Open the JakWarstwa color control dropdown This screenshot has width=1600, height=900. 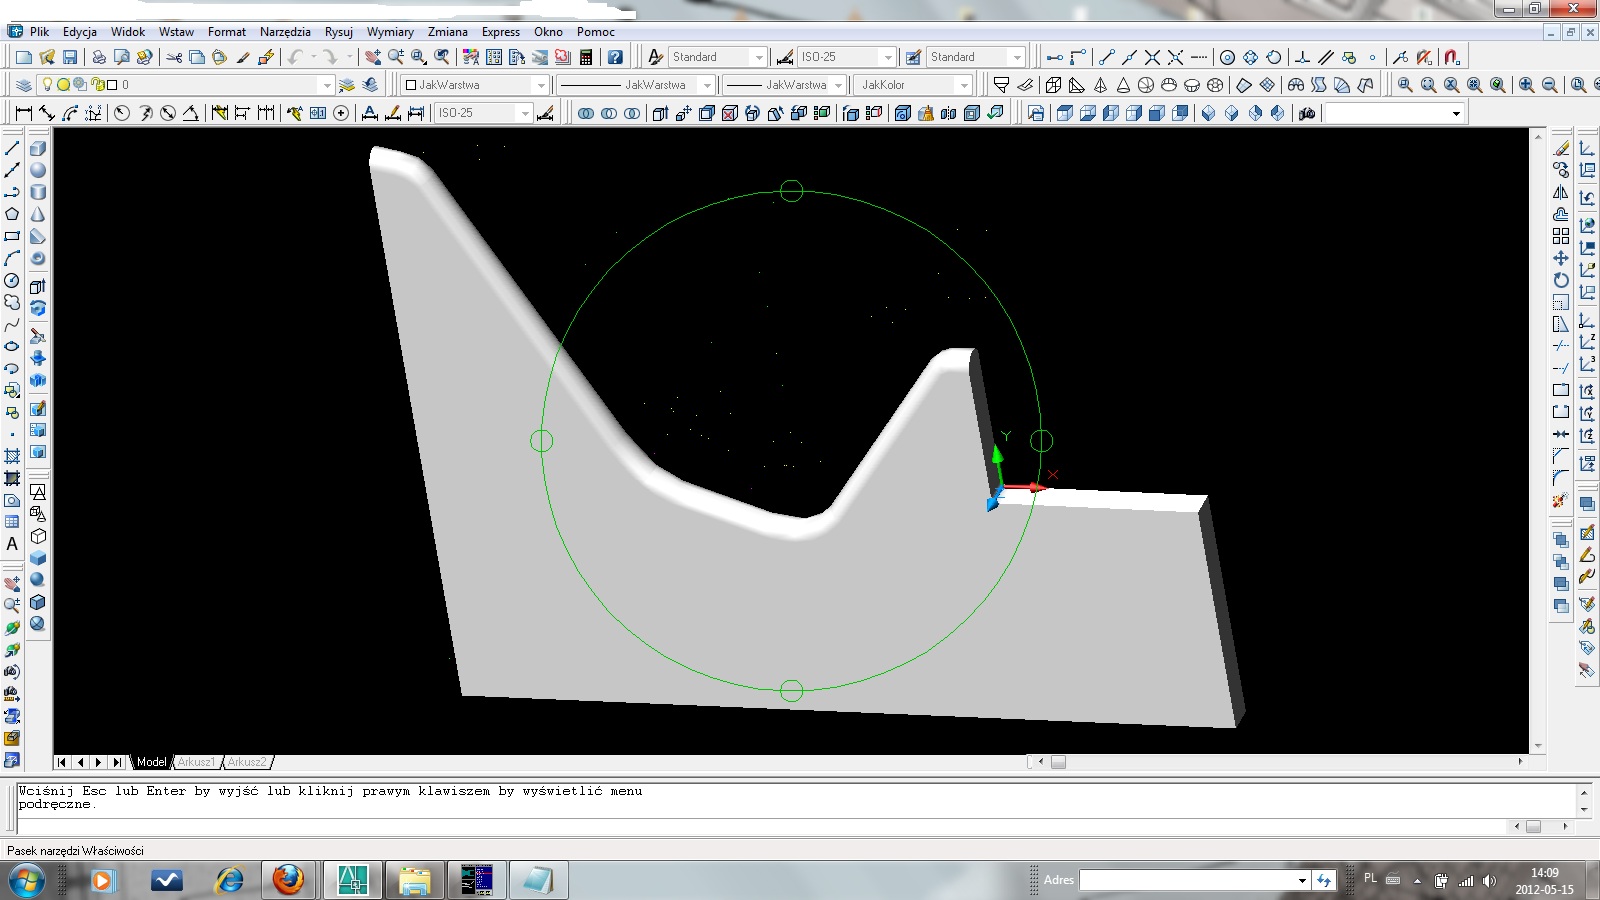pyautogui.click(x=541, y=85)
